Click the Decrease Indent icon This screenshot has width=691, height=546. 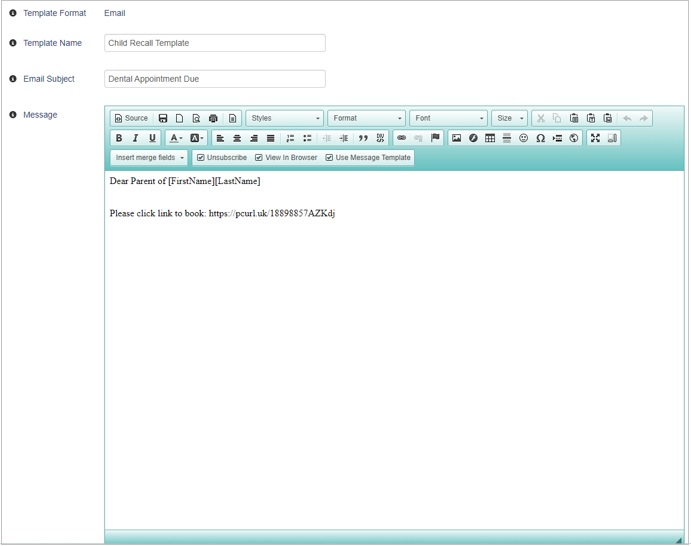coord(327,138)
